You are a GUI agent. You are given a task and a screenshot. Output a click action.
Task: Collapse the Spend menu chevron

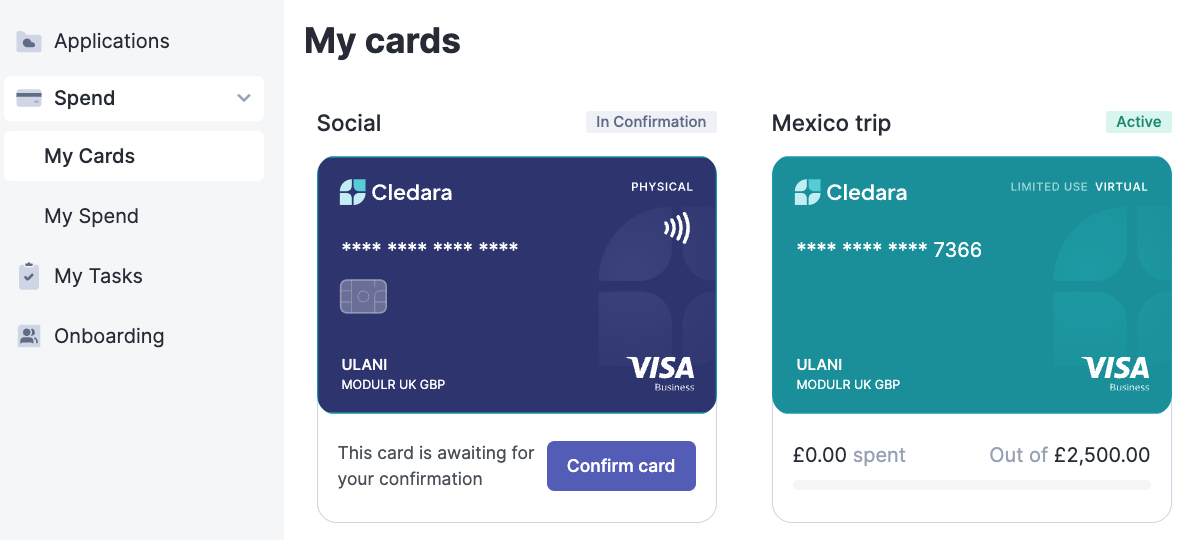244,98
